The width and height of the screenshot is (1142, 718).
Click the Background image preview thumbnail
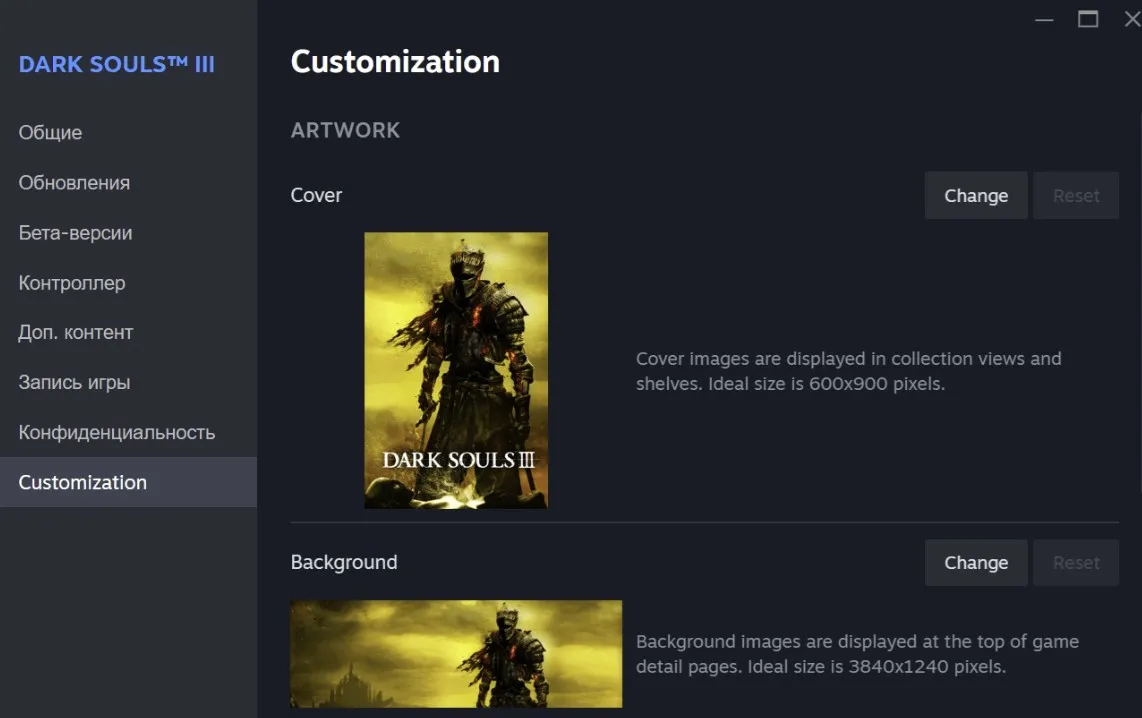coord(456,654)
